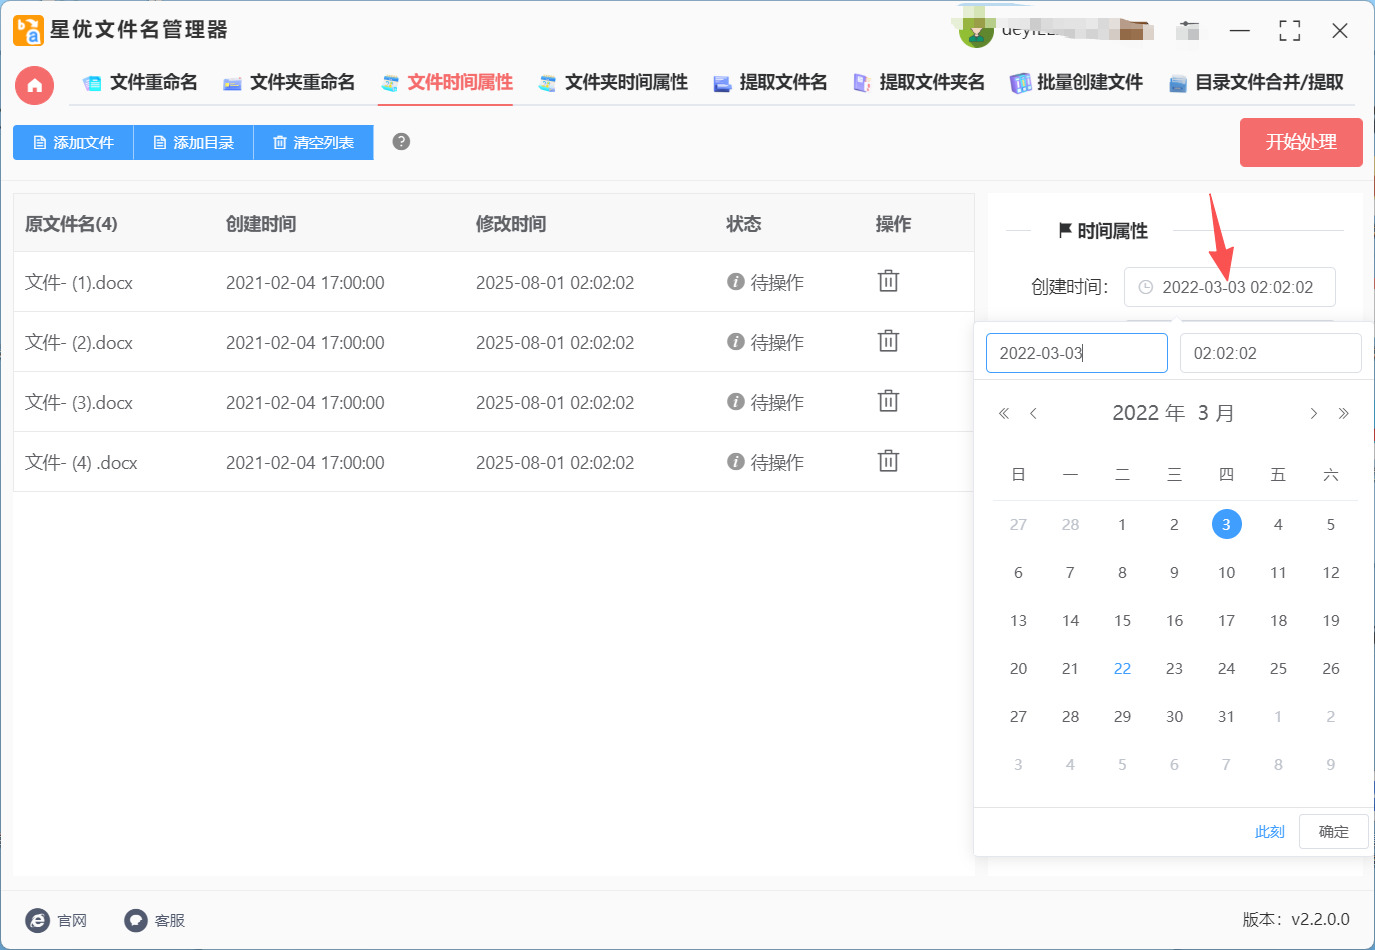The height and width of the screenshot is (950, 1375).
Task: Select March 31 in the calendar
Action: [x=1226, y=716]
